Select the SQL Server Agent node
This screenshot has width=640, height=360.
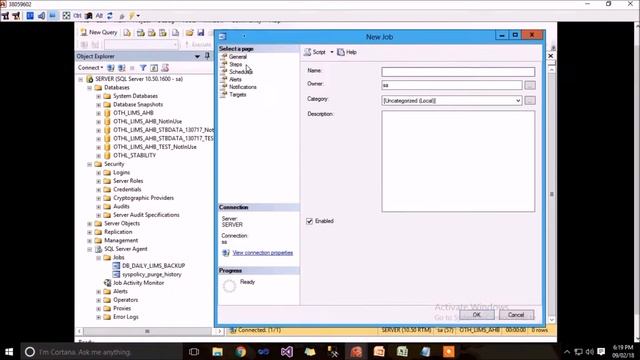coord(125,249)
